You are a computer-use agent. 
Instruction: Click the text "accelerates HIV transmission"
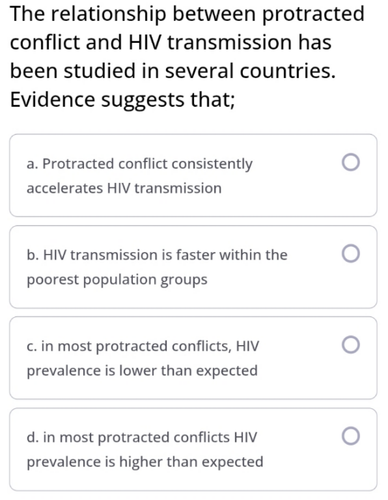(x=124, y=188)
